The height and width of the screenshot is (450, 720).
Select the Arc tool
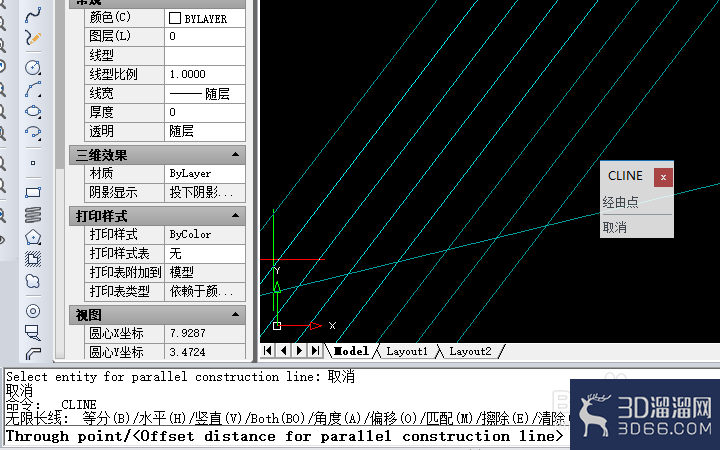coord(33,90)
